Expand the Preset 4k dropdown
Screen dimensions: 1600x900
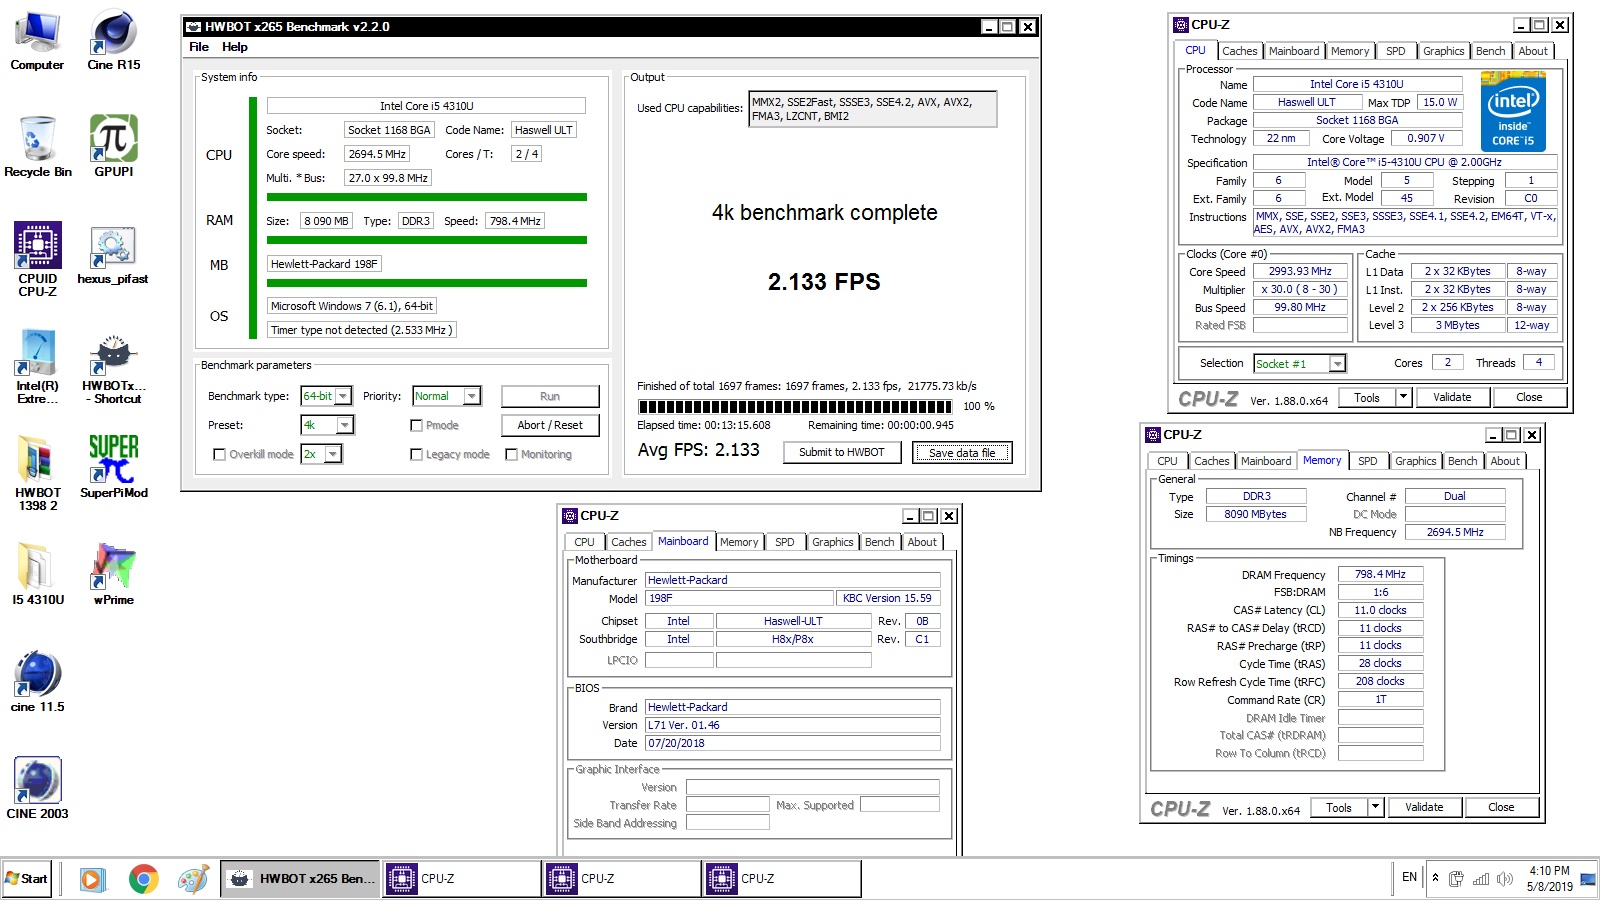pos(344,425)
